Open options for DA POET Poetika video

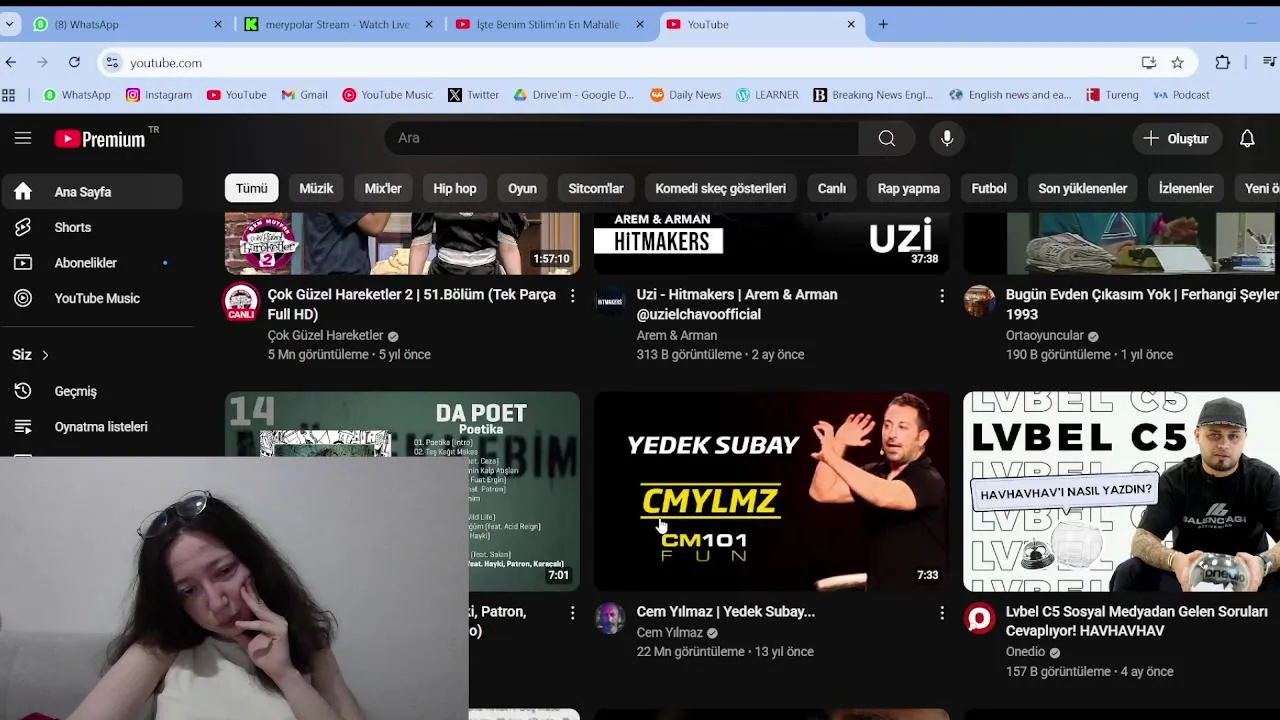click(572, 613)
